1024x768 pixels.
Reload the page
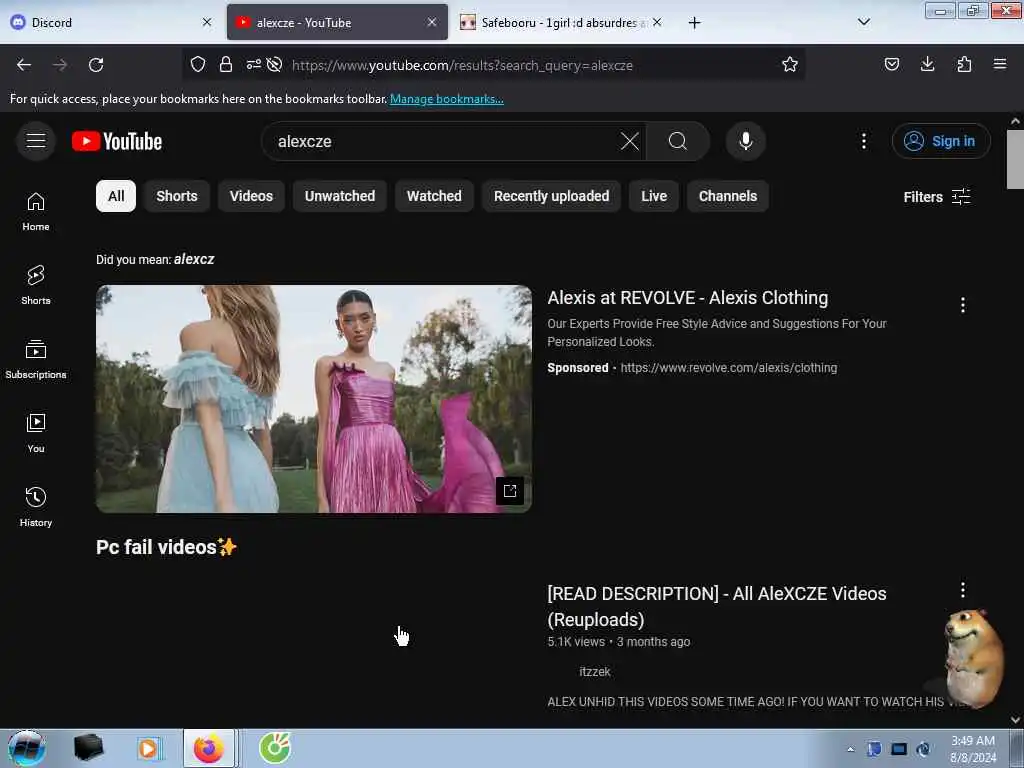(x=96, y=65)
